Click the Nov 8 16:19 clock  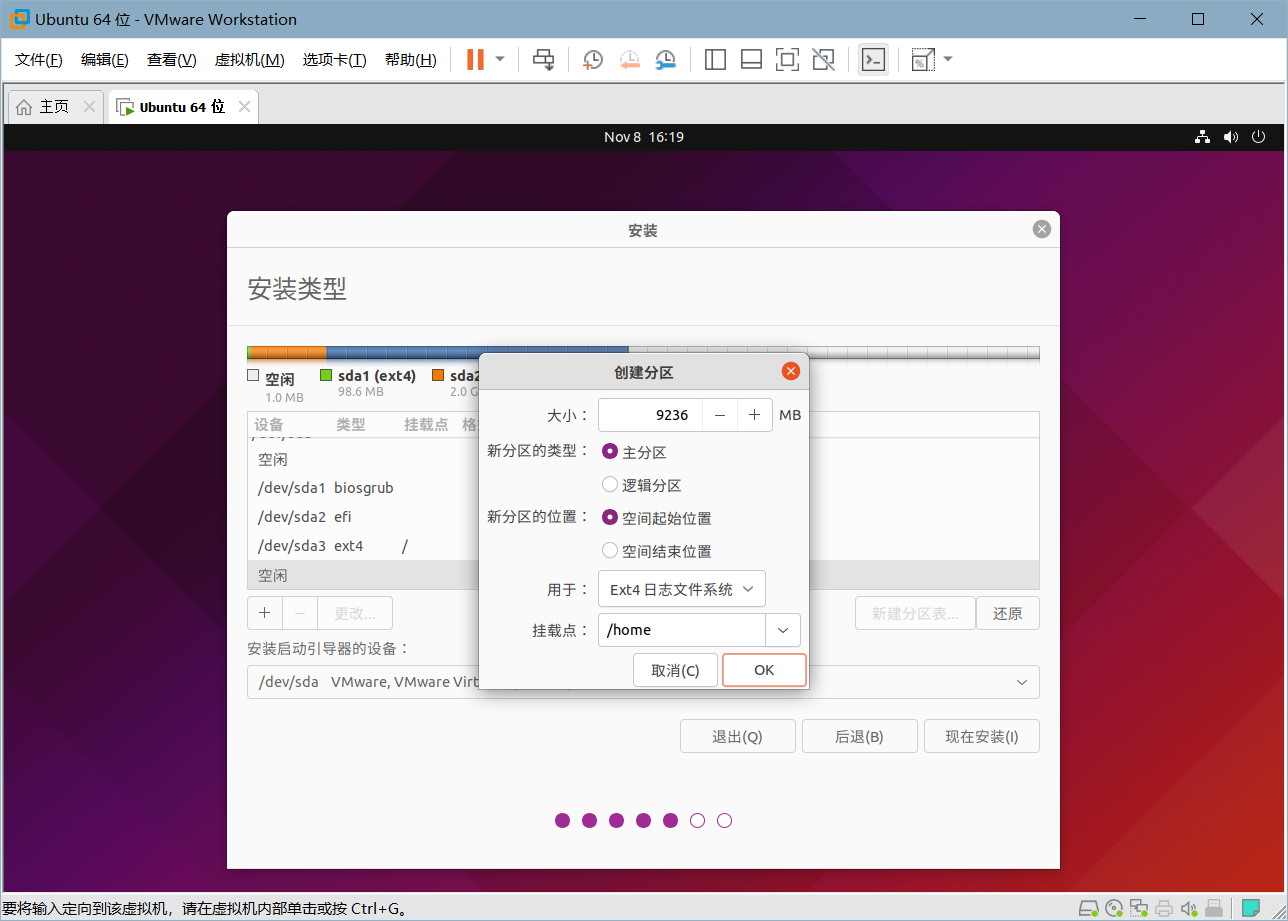(644, 137)
